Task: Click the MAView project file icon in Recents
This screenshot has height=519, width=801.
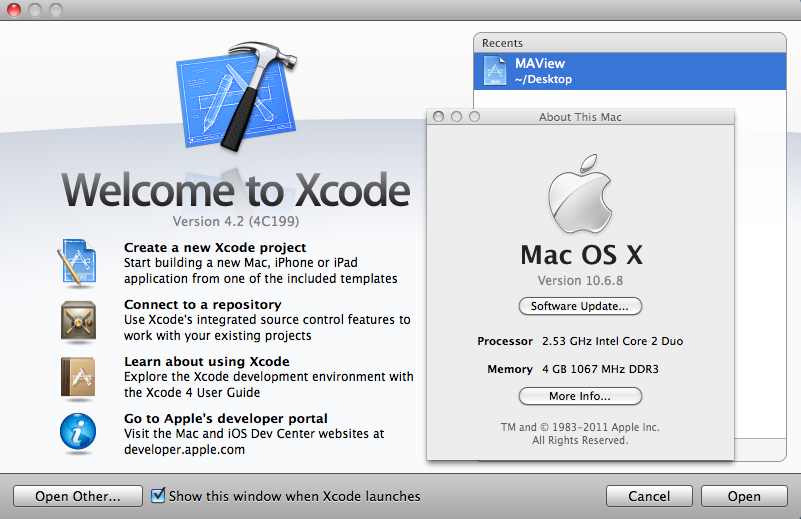Action: [x=495, y=71]
